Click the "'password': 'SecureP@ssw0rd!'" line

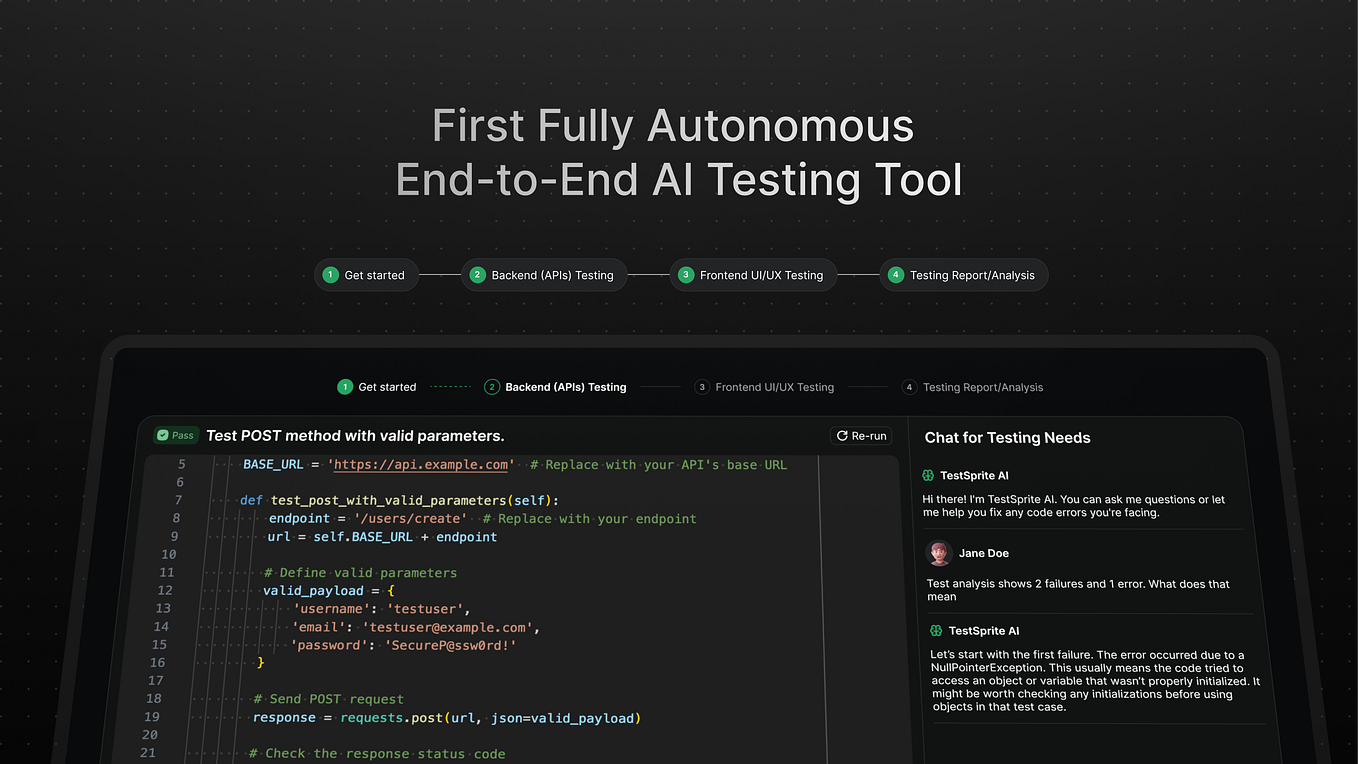404,645
